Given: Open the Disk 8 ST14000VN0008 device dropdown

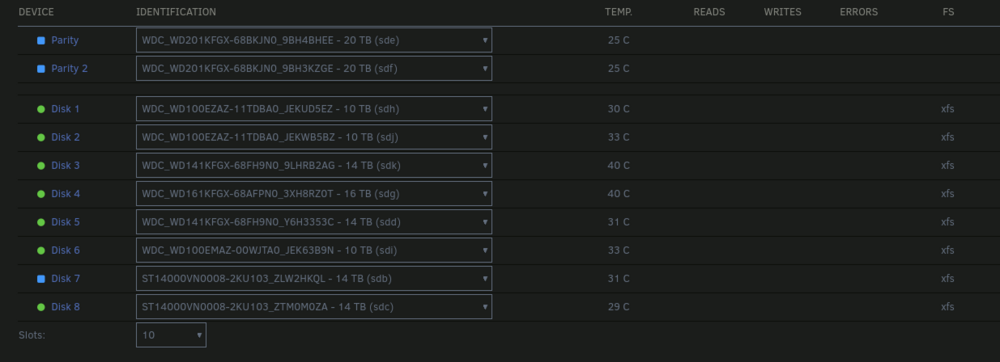Looking at the screenshot, I should pos(314,307).
